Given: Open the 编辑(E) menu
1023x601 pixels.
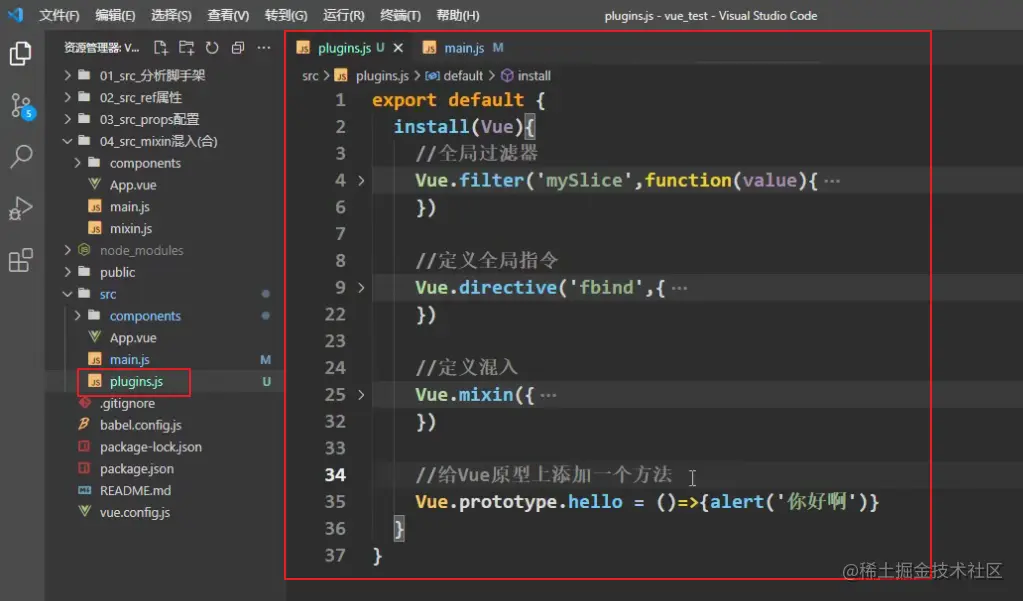Looking at the screenshot, I should (x=115, y=15).
